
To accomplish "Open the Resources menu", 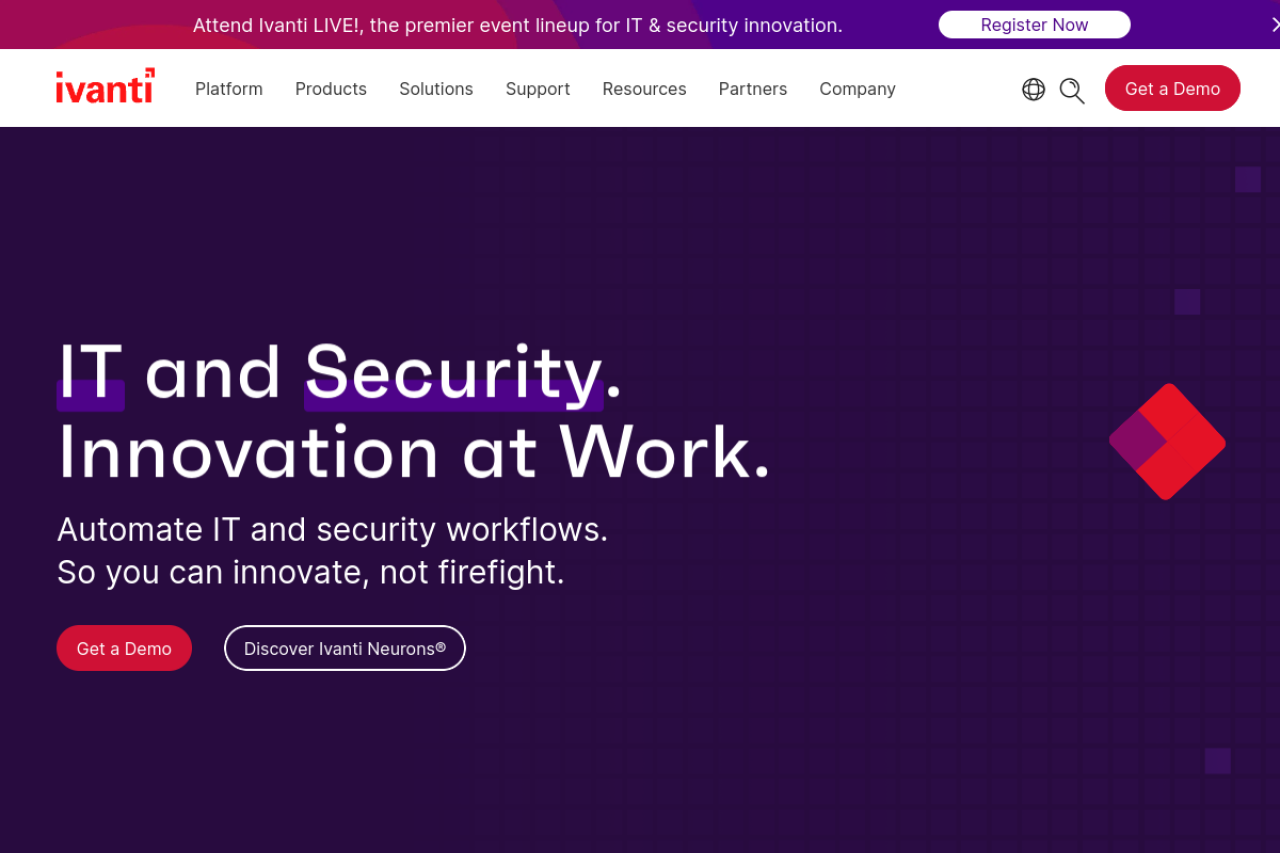I will click(x=644, y=89).
